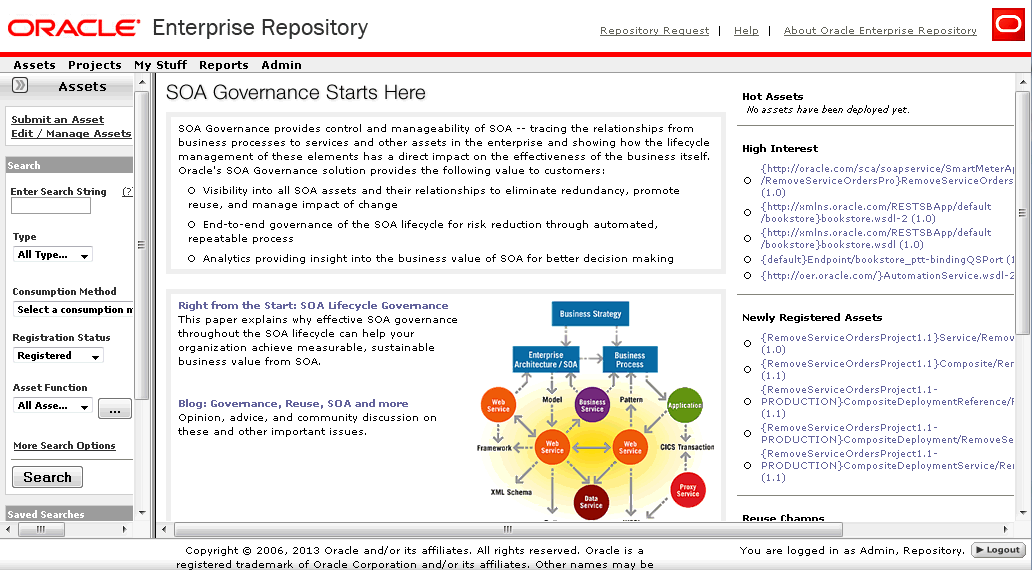Open the My Stuff menu
The width and height of the screenshot is (1032, 570).
[x=160, y=65]
